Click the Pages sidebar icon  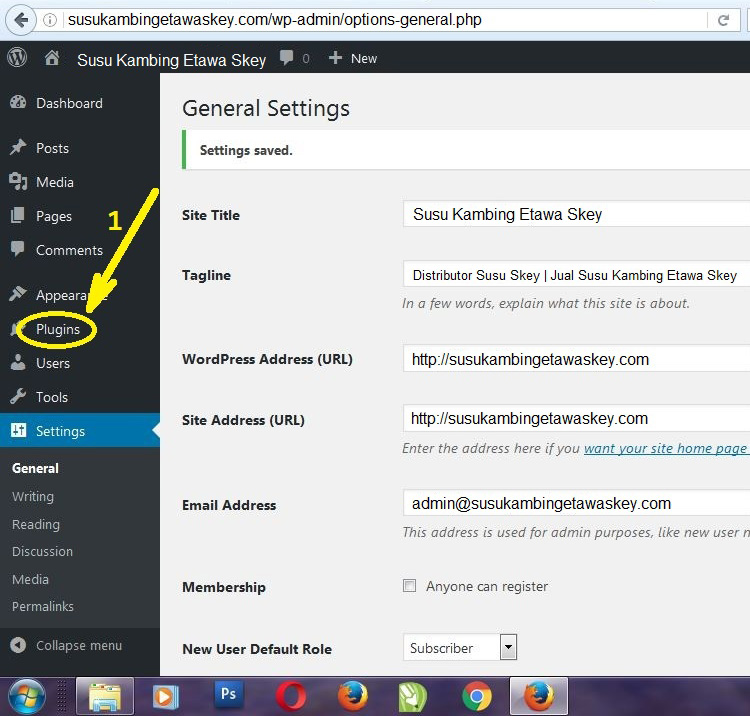[x=18, y=216]
